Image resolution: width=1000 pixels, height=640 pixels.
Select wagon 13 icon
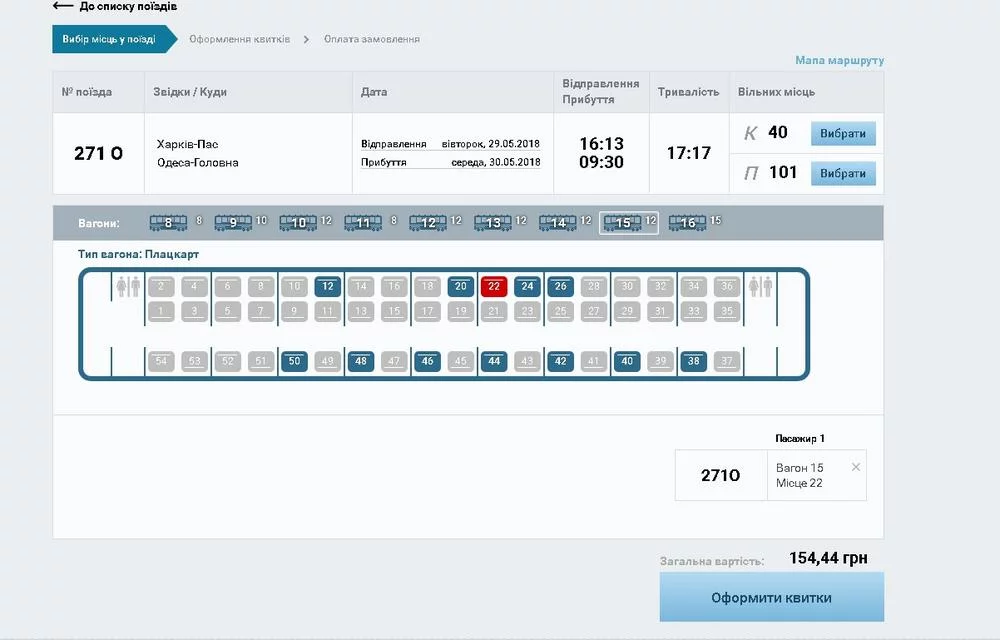click(493, 222)
